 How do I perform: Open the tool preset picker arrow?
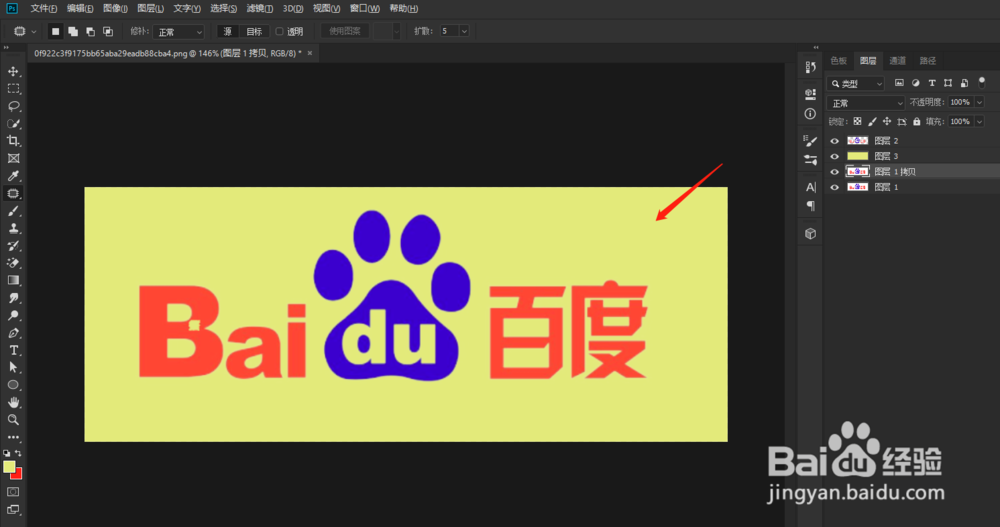coord(34,31)
